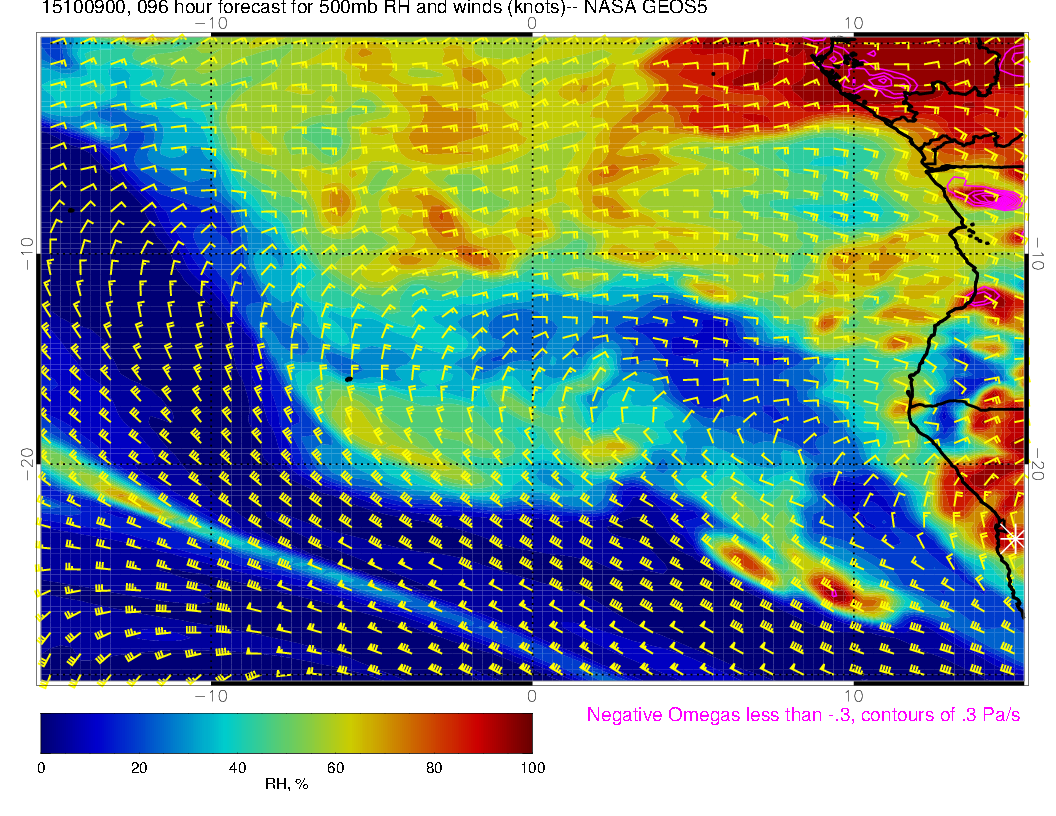Click the magenta omega contour near the east coast
Screen dimensions: 1056x816
(x=988, y=197)
